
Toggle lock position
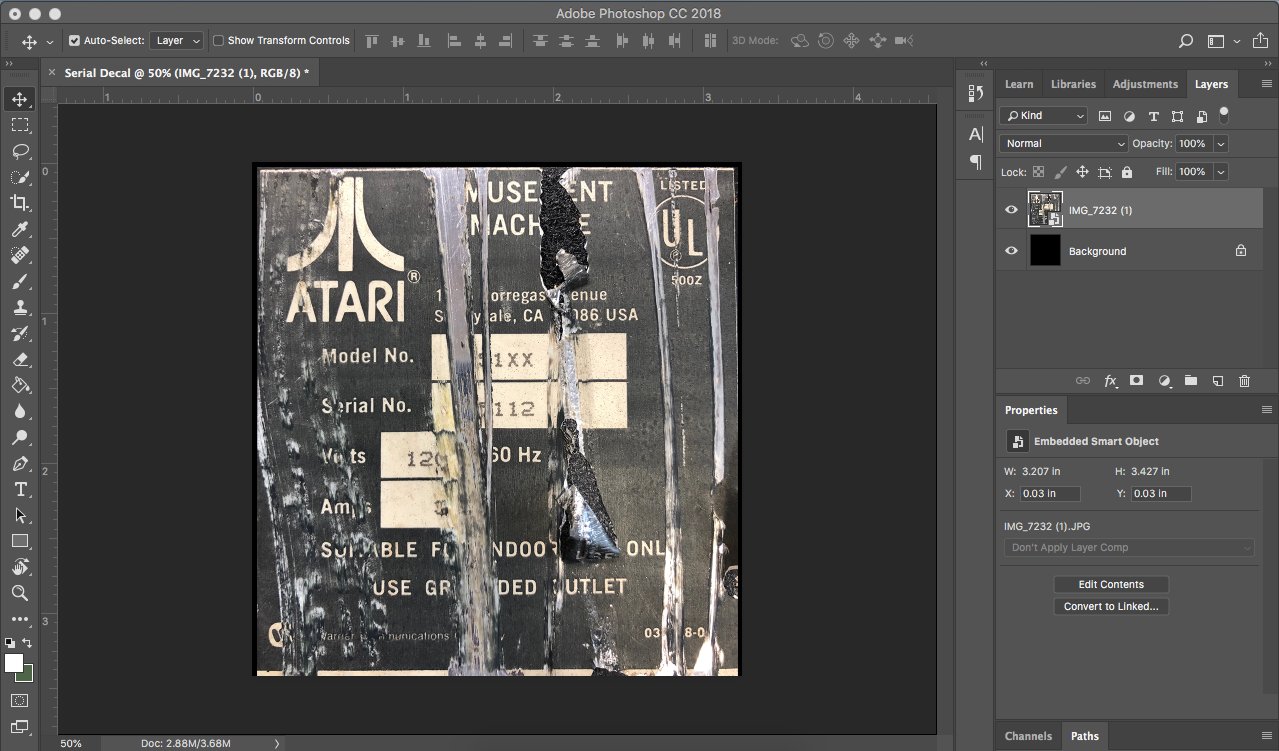click(x=1082, y=172)
